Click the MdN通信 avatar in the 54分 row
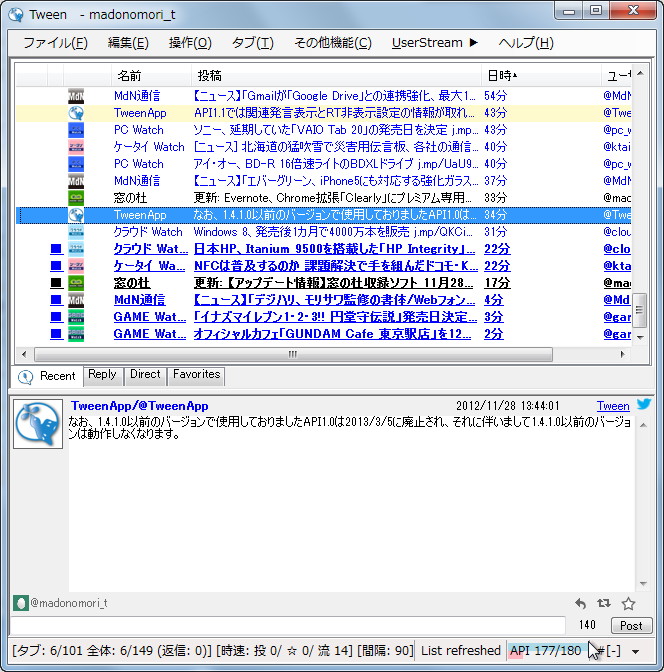Screen dimensions: 664x672 coord(76,96)
